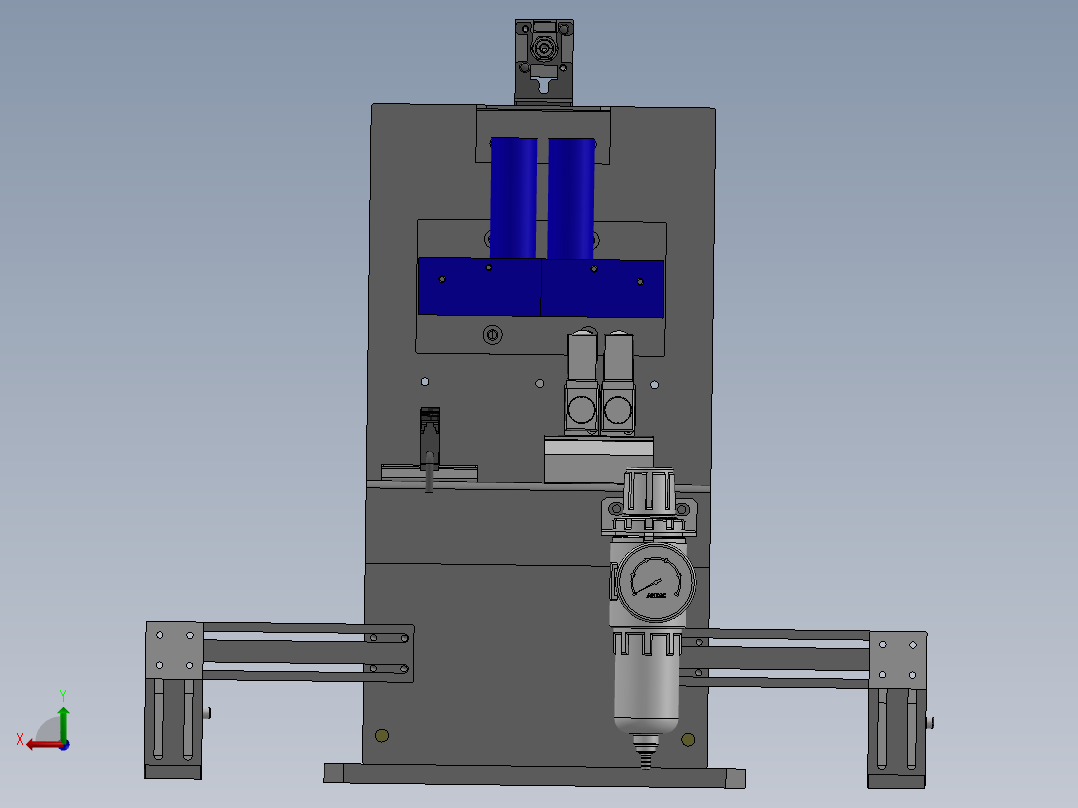This screenshot has width=1078, height=808.
Task: Click the drain fitting below the filter bowl
Action: pyautogui.click(x=644, y=751)
